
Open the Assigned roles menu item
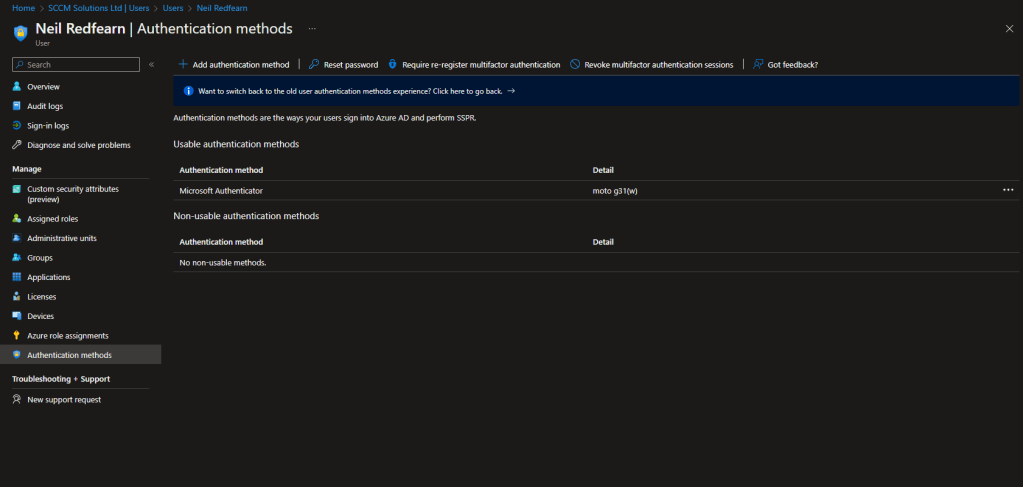point(52,219)
